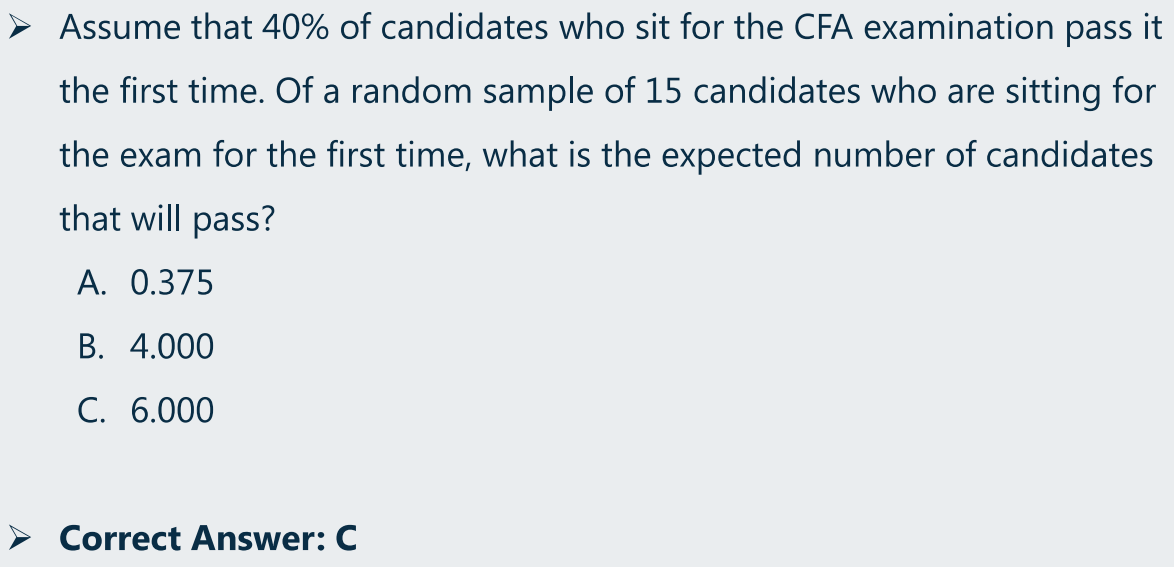Screen dimensions: 1174x567
Task: Click the value '0.375'
Action: (172, 283)
